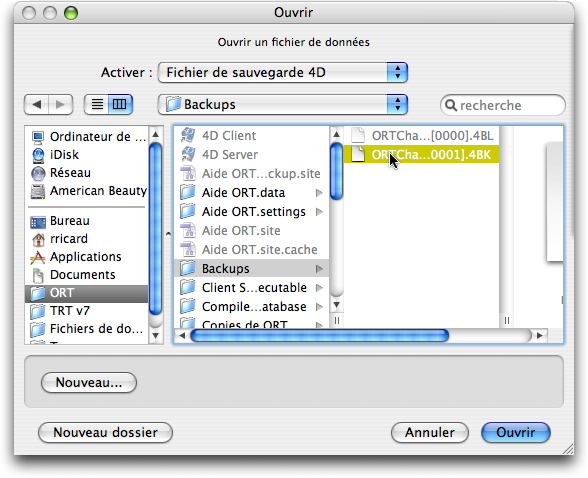Screen dimensions: 588x478
Task: Select the TRT v7 sidebar folder
Action: tap(70, 310)
